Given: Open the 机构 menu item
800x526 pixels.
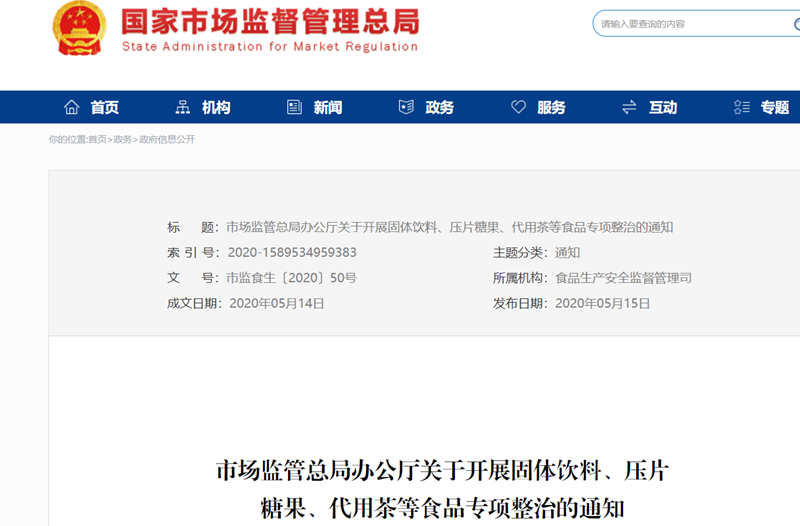Looking at the screenshot, I should 216,108.
